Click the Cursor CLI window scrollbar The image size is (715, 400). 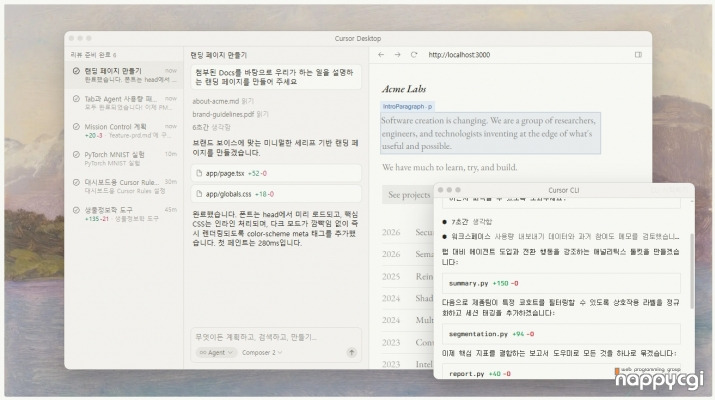(x=692, y=271)
